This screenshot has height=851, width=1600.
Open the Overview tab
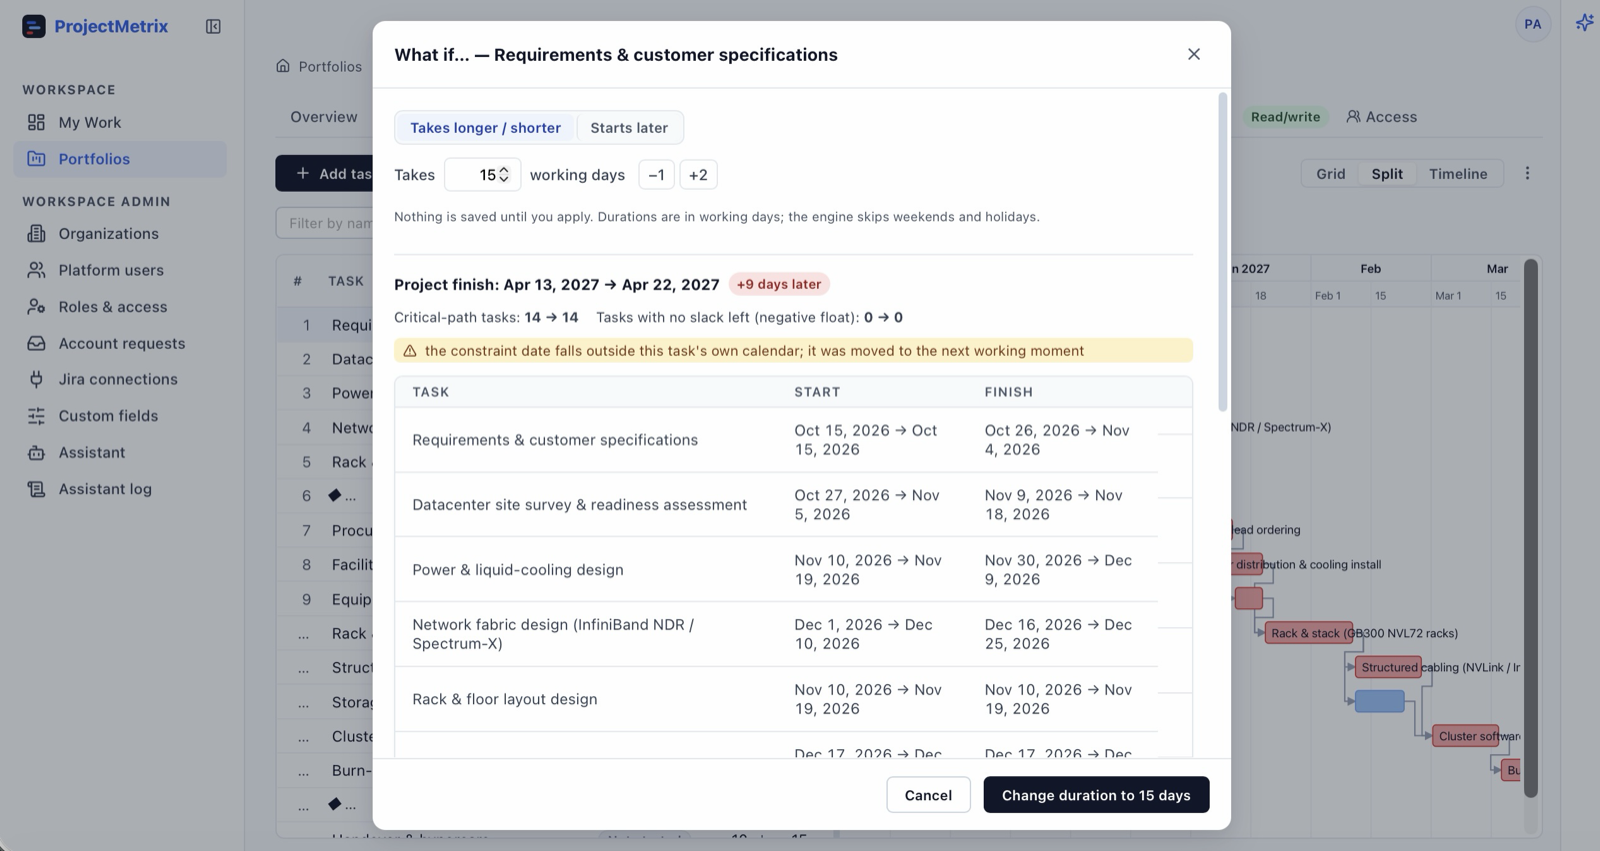coord(324,117)
